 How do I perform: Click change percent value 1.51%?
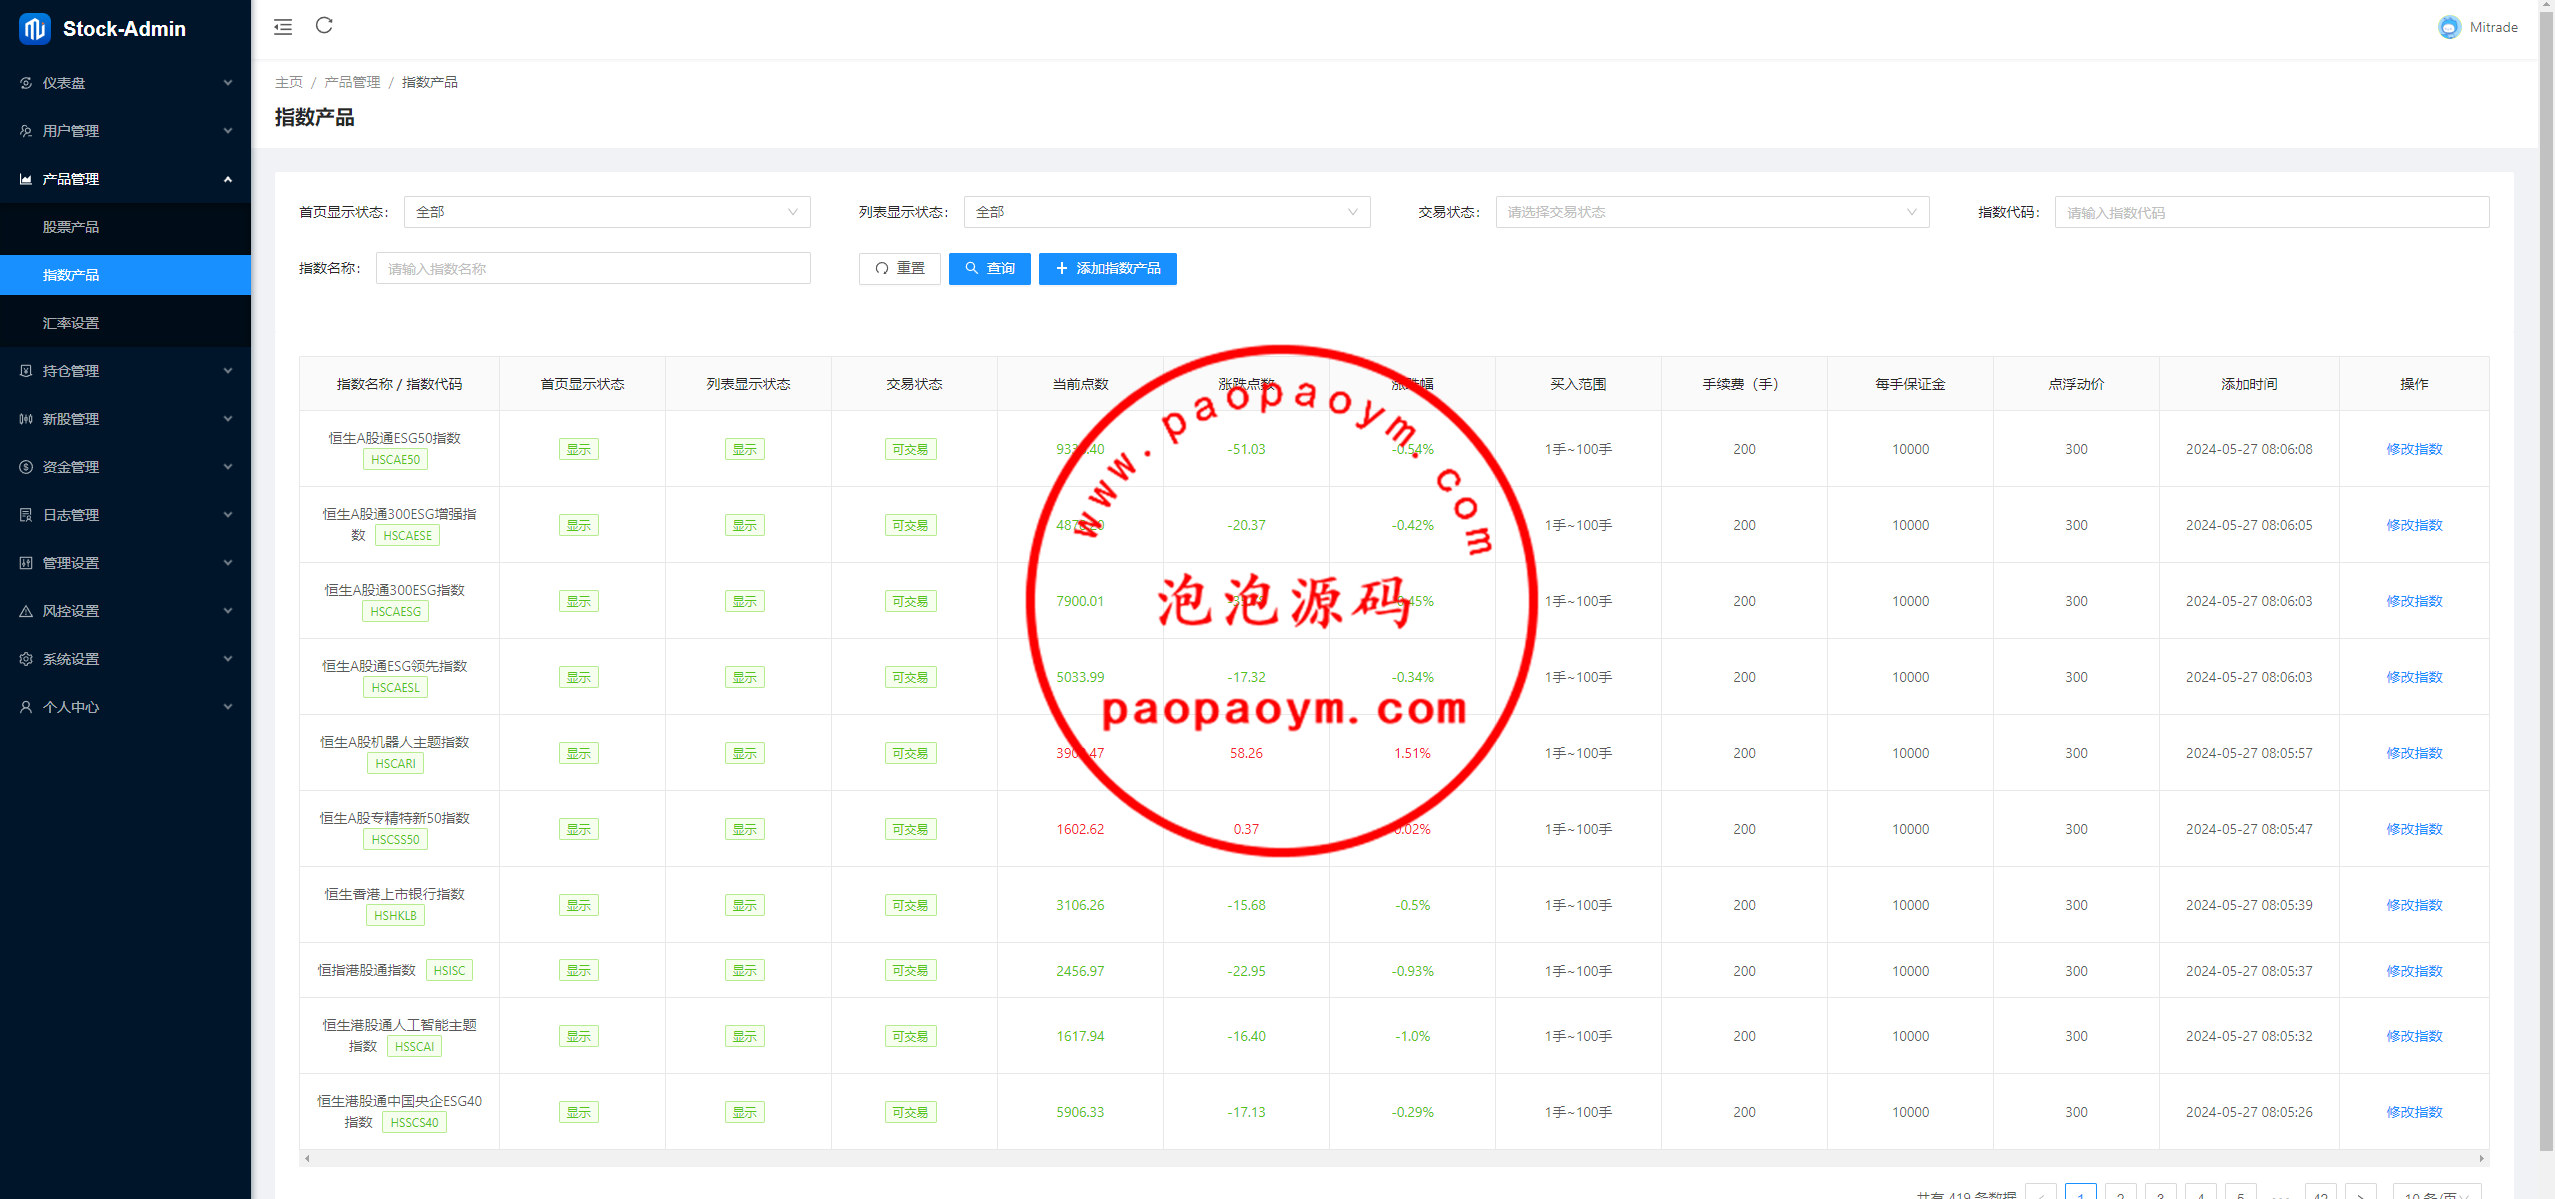point(1412,753)
